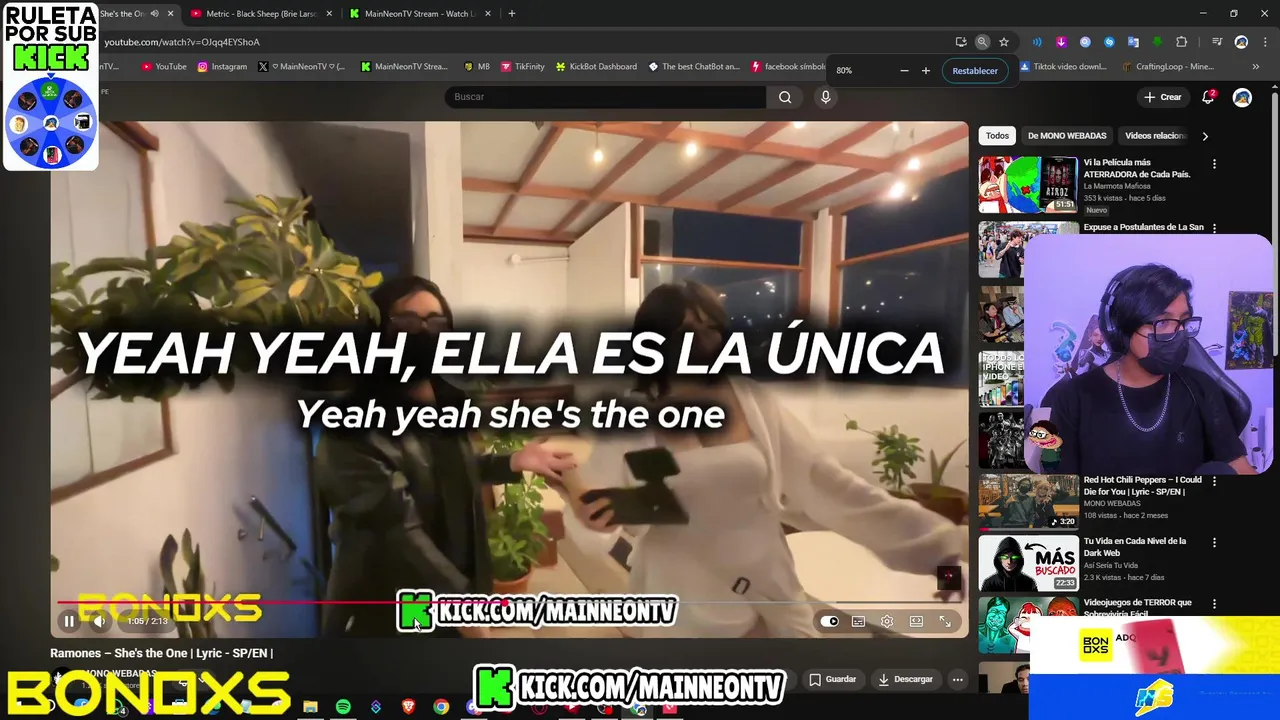Screen dimensions: 1280x720
Task: Click the La Marmota Mañosa channel name
Action: pyautogui.click(x=1117, y=186)
